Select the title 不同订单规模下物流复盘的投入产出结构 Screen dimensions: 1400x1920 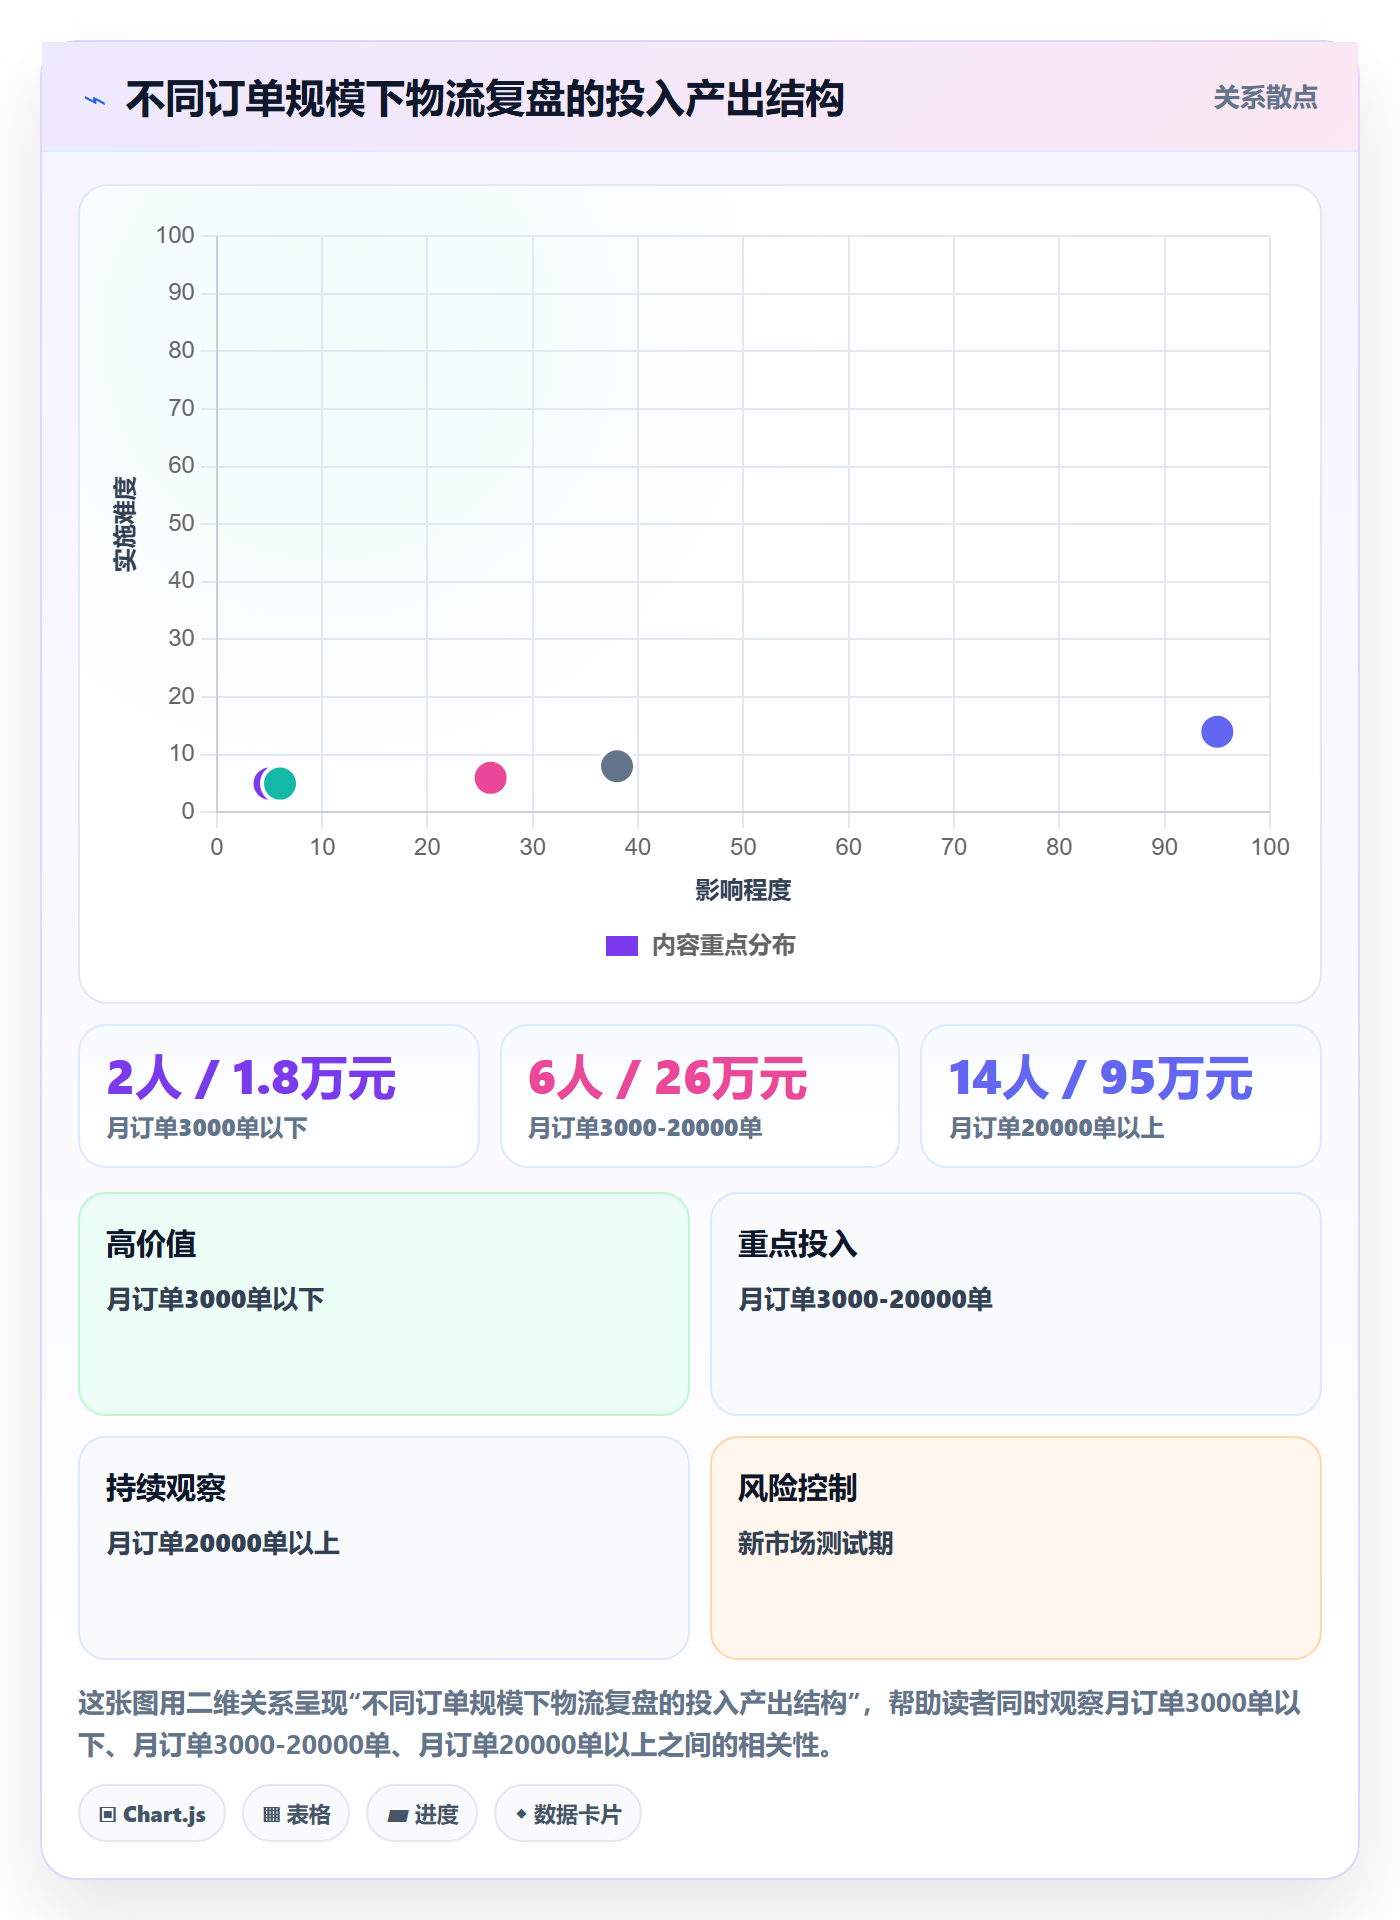485,99
